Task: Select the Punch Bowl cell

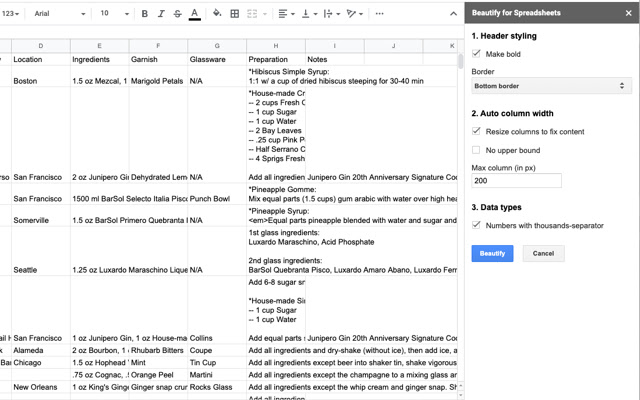Action: 217,194
